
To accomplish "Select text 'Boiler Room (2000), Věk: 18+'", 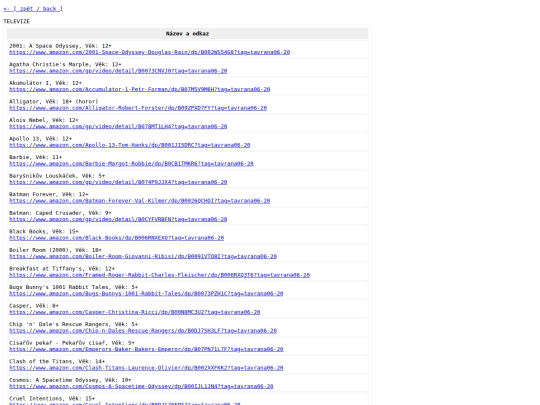I will tap(55, 251).
